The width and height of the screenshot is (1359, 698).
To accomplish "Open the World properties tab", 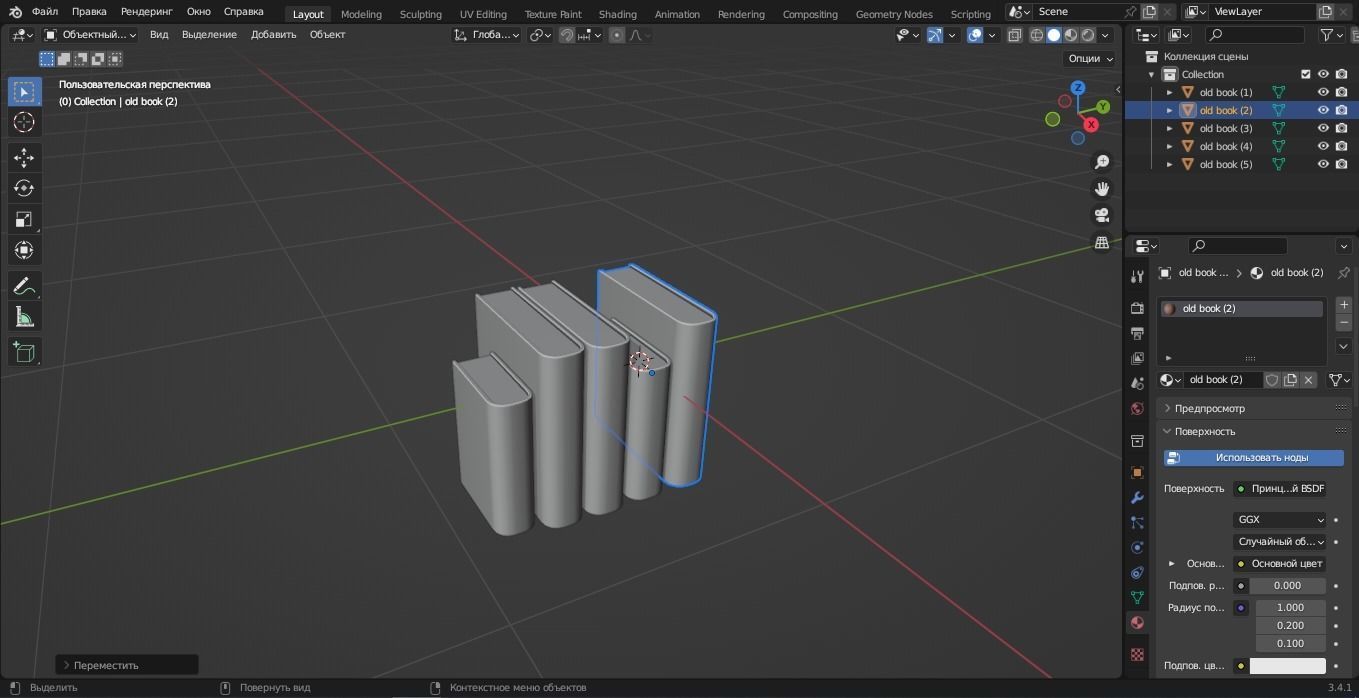I will (1137, 408).
